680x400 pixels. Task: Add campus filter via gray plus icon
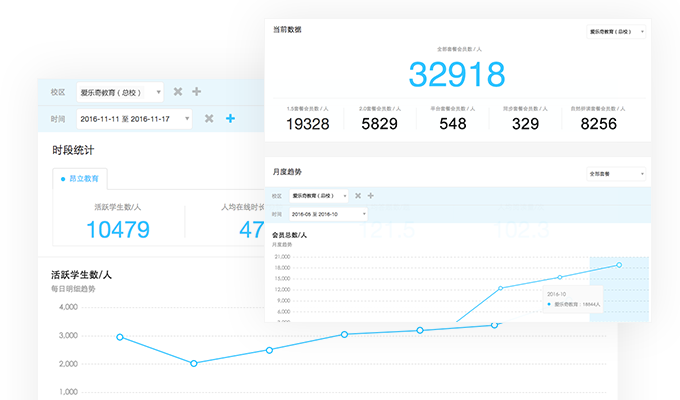(x=196, y=92)
